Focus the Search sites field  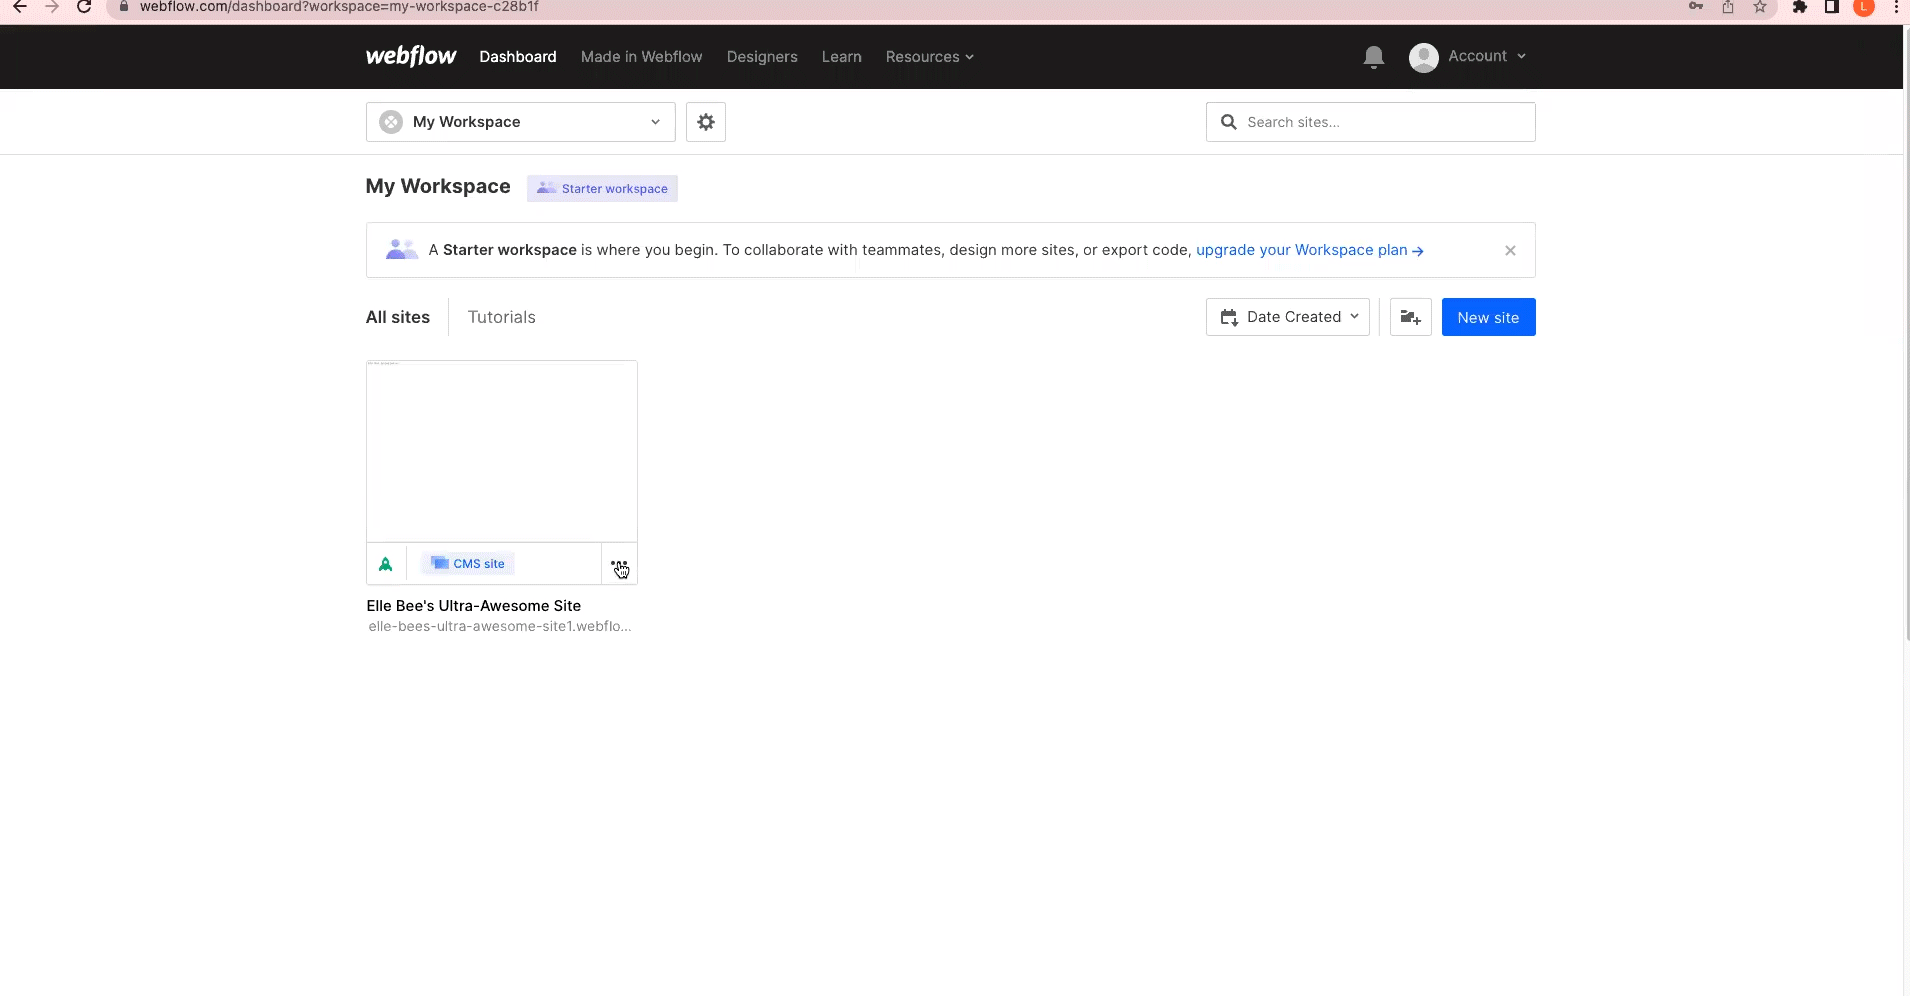tap(1370, 122)
